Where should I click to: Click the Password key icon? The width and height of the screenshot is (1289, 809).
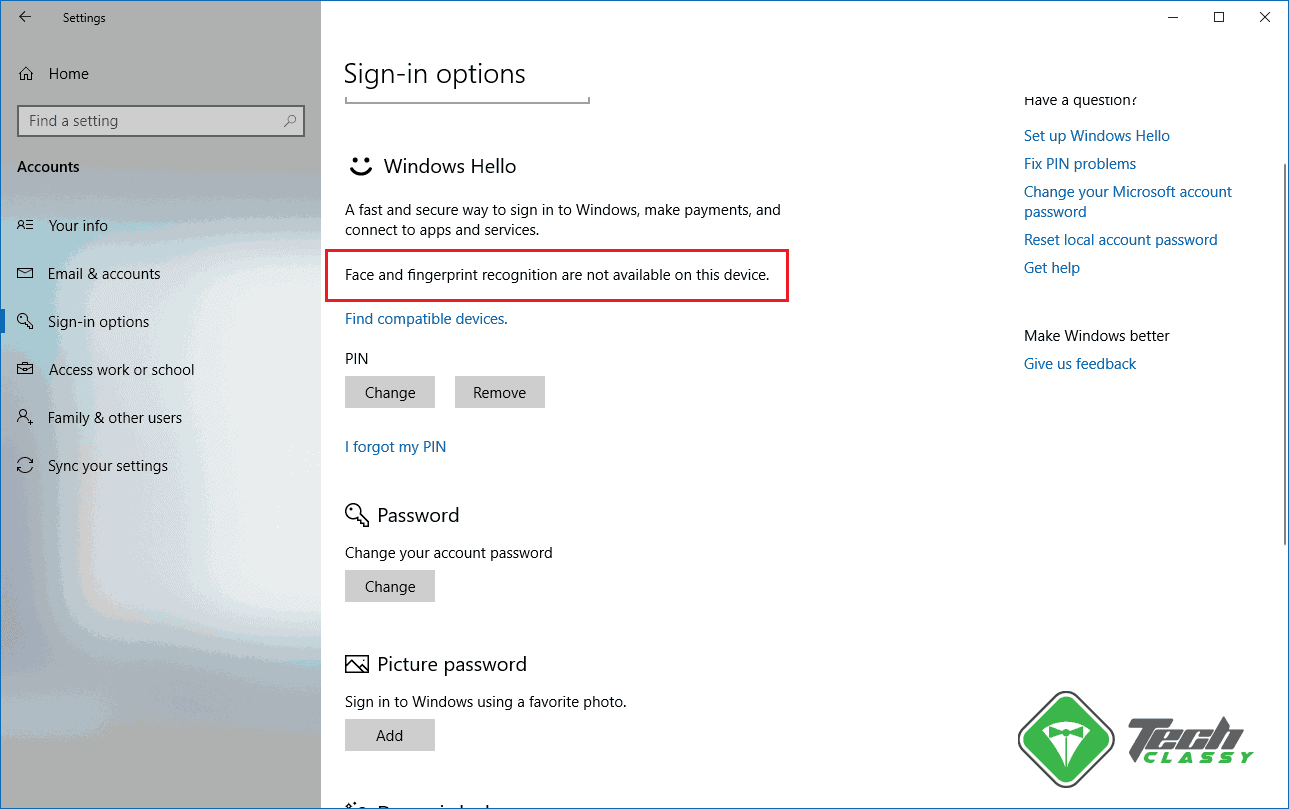click(356, 514)
